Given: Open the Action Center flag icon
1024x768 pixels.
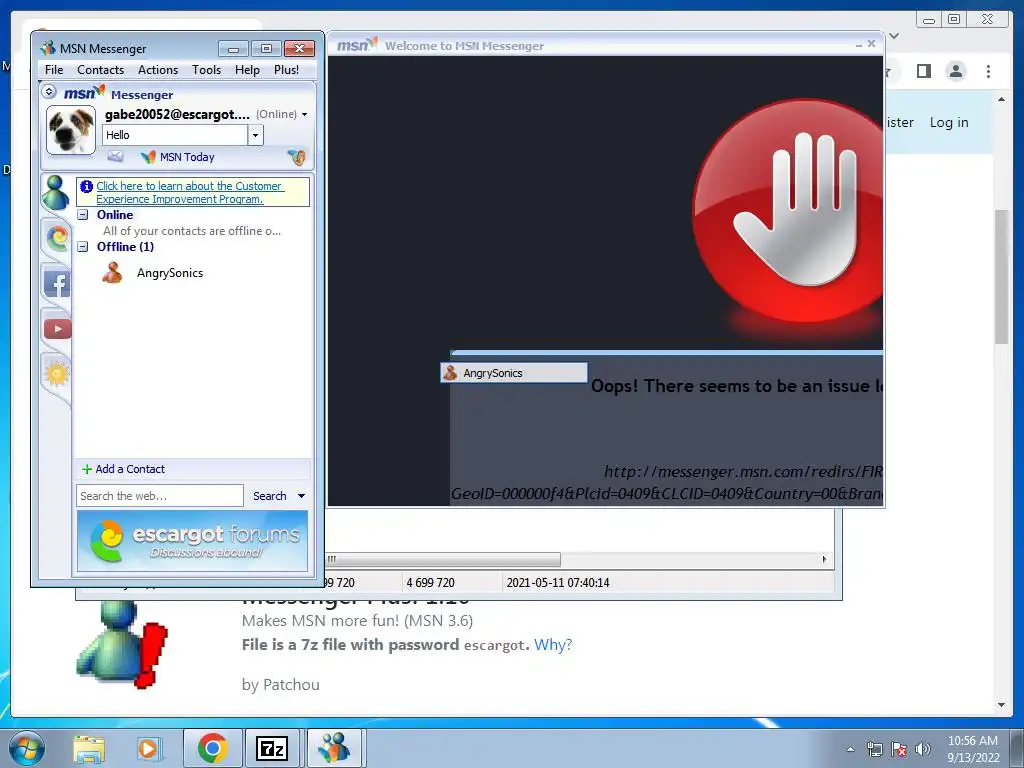Looking at the screenshot, I should pyautogui.click(x=899, y=749).
